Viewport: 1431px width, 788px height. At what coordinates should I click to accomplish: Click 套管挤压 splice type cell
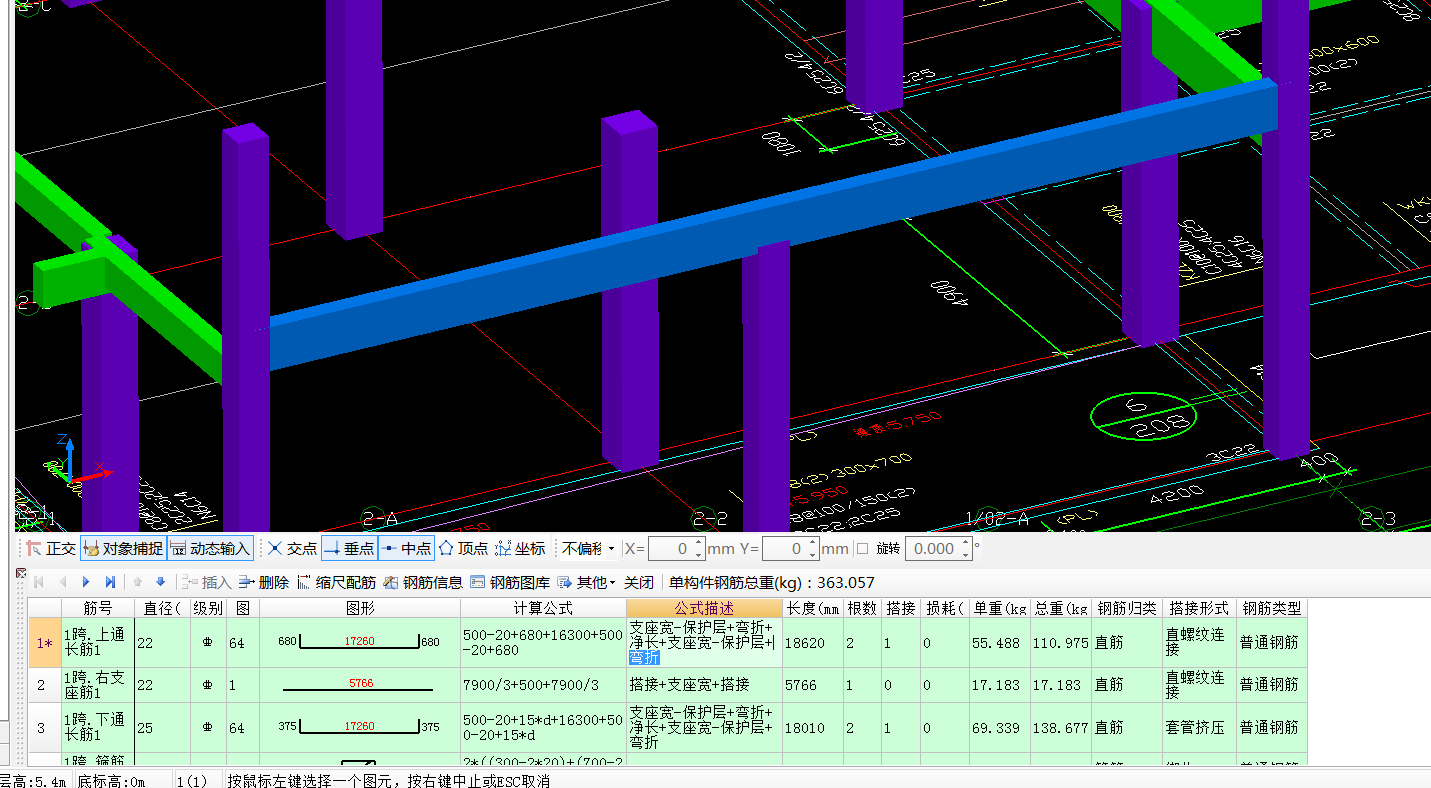coord(1200,727)
